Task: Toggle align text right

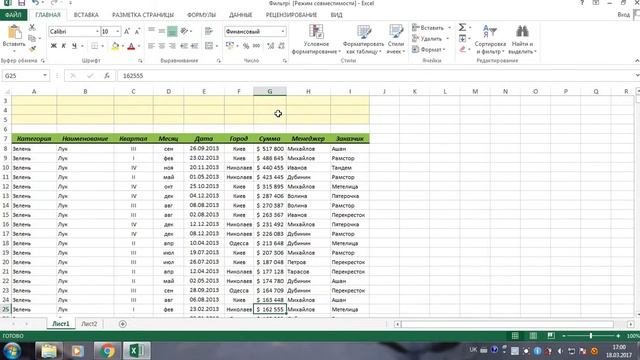Action: click(x=172, y=46)
